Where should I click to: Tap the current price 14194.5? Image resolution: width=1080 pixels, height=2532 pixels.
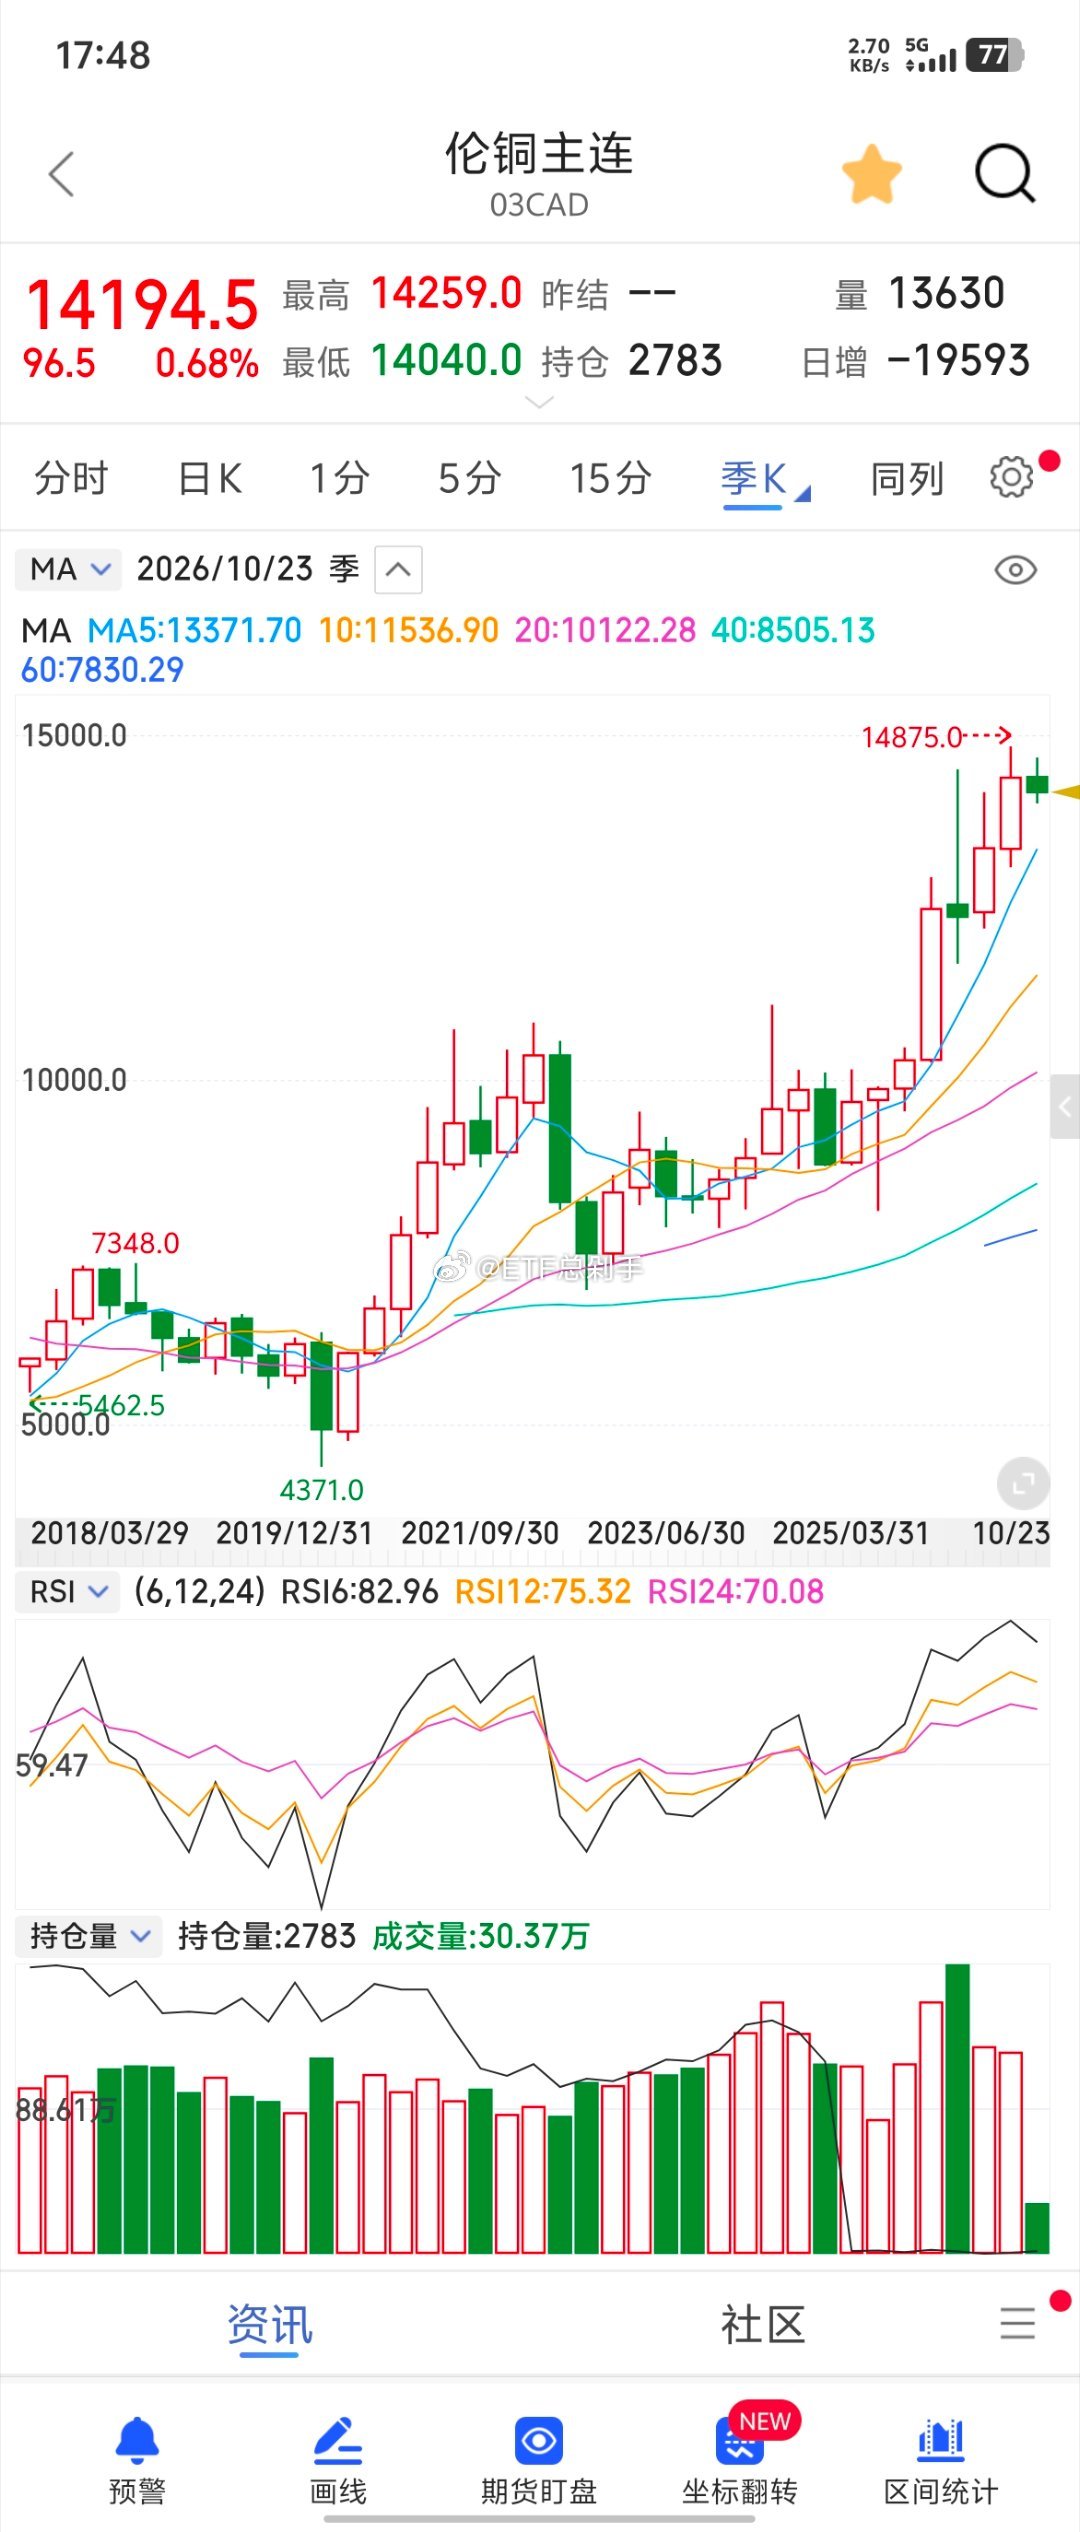click(142, 304)
